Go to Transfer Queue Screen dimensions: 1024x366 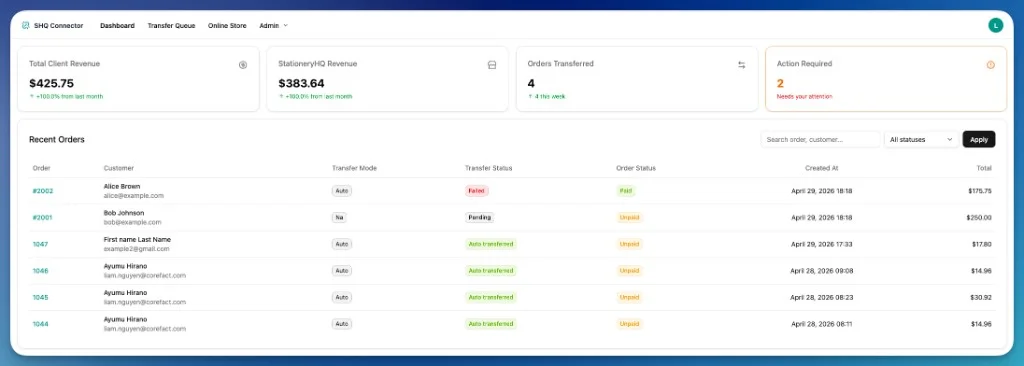171,25
